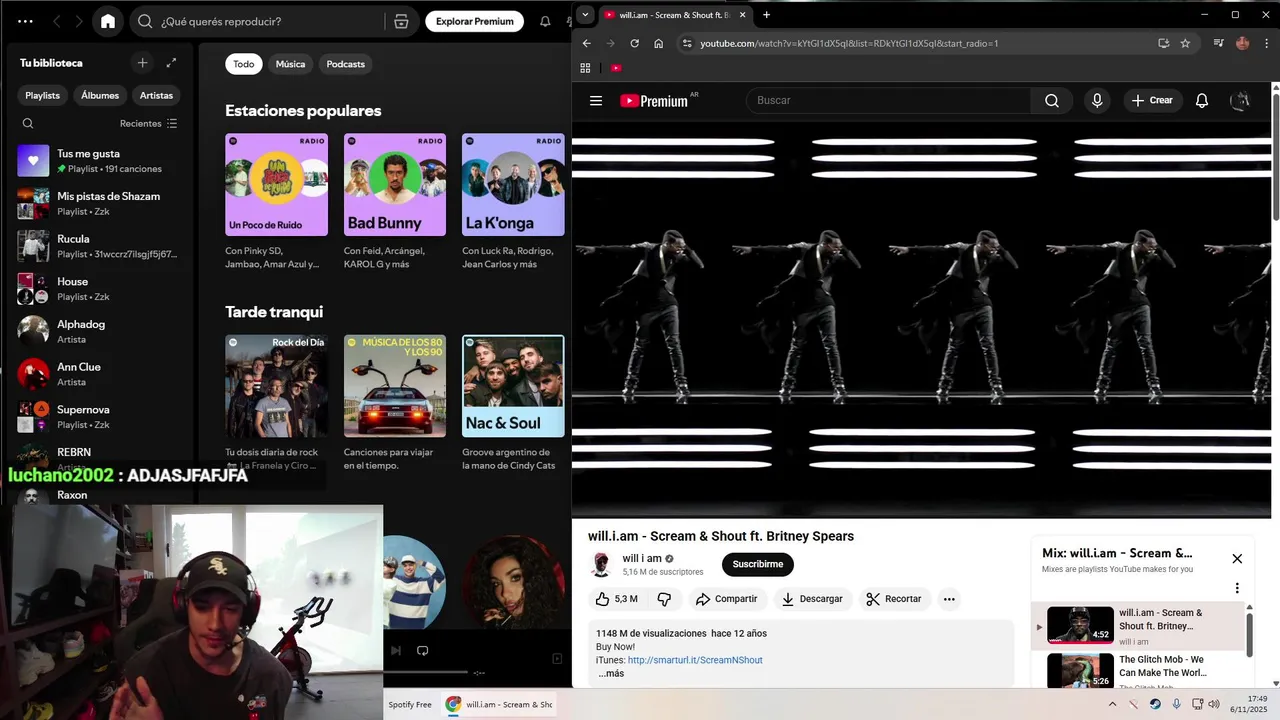Open a new Chrome tab

(766, 15)
